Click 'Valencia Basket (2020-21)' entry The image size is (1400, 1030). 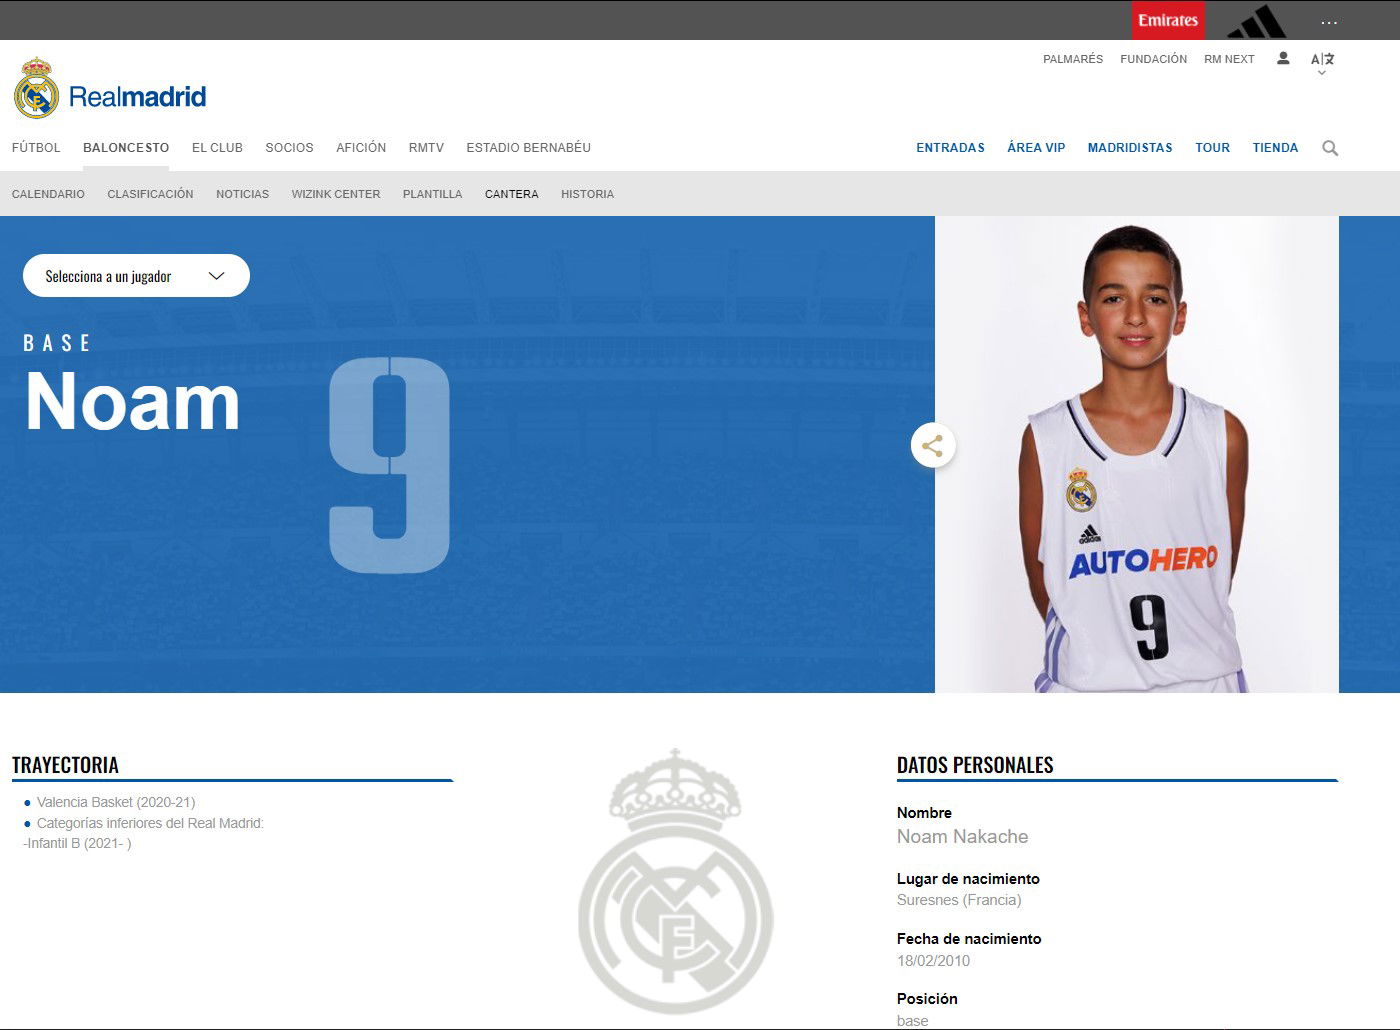click(x=116, y=802)
